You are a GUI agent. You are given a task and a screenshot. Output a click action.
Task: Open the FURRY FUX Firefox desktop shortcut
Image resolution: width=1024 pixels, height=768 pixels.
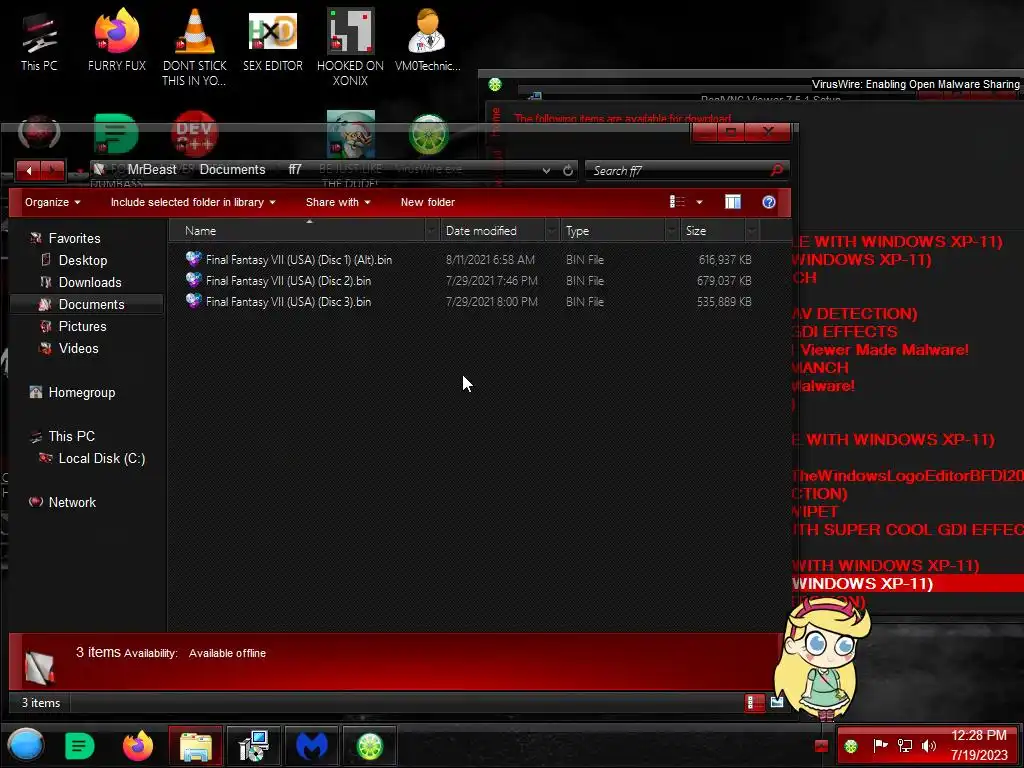tap(116, 40)
